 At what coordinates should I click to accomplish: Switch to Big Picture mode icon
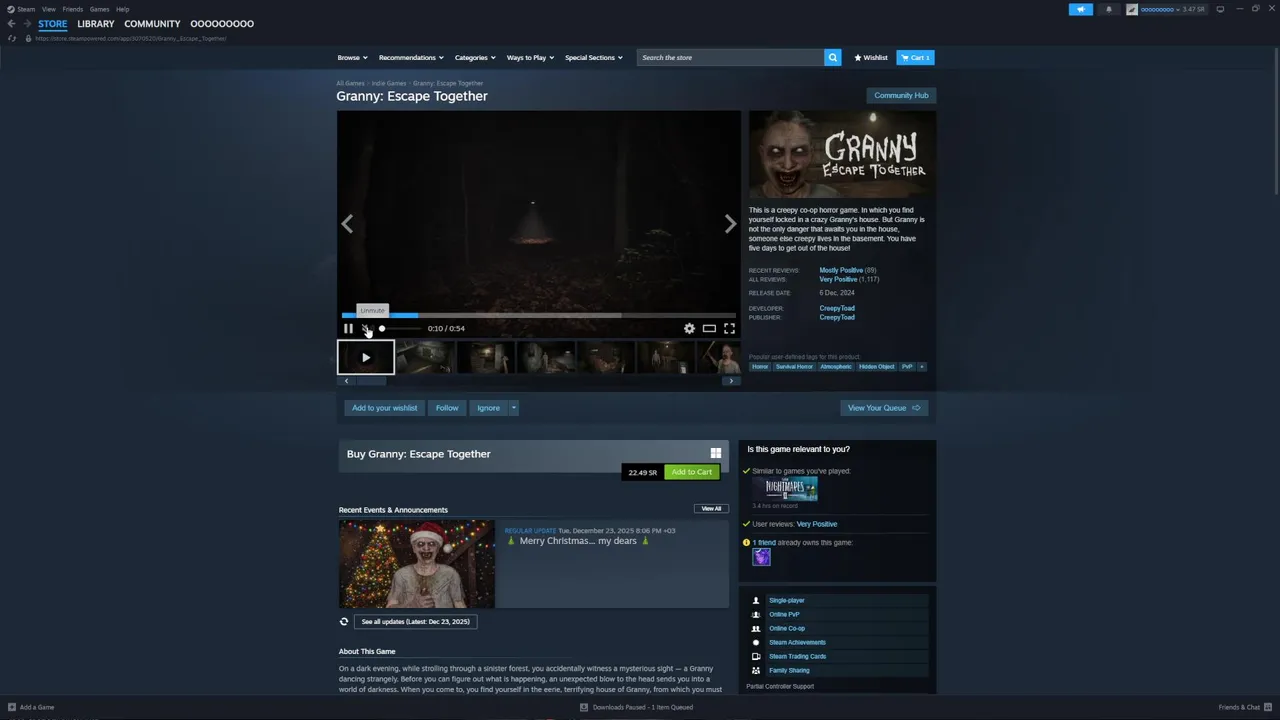(1220, 9)
